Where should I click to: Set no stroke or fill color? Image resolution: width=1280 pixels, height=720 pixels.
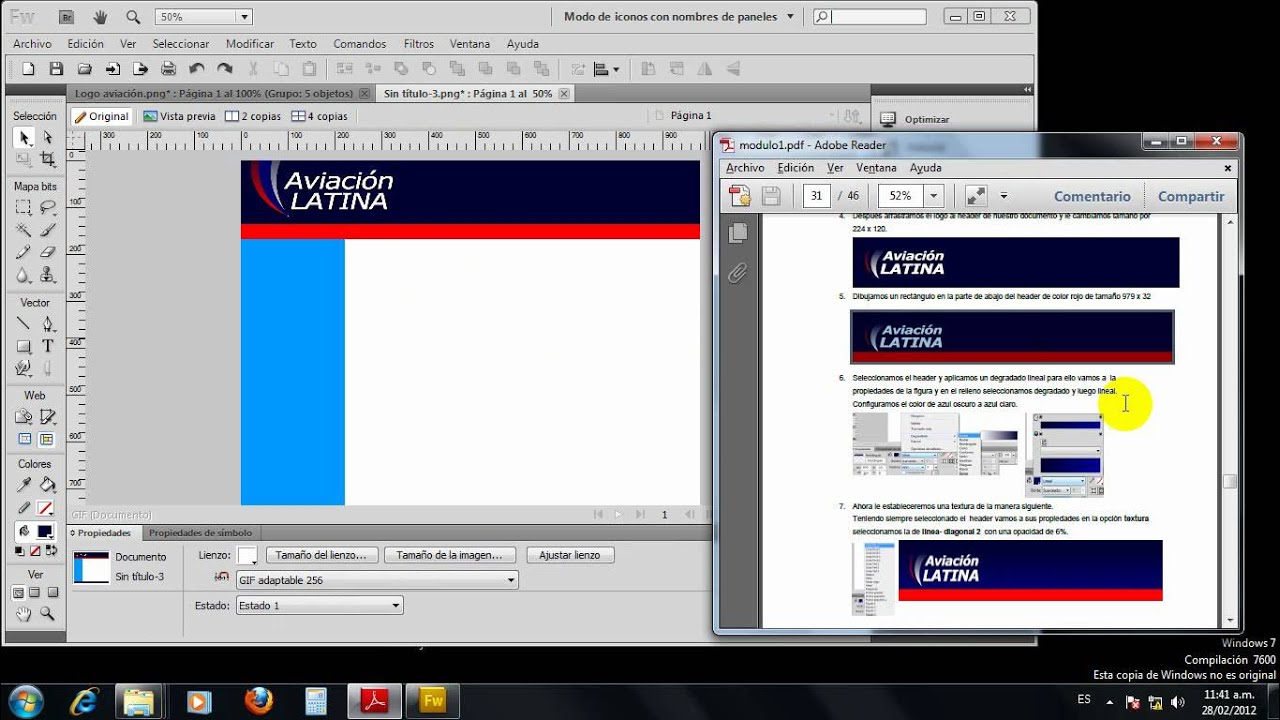(36, 551)
